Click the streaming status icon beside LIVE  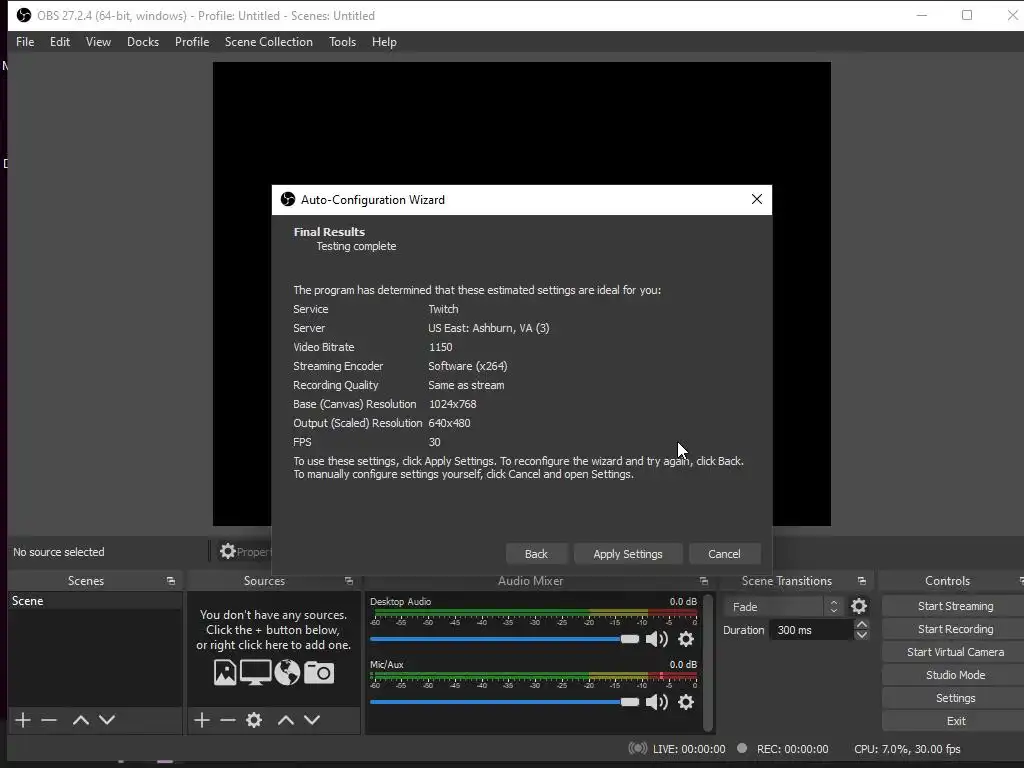pos(637,748)
